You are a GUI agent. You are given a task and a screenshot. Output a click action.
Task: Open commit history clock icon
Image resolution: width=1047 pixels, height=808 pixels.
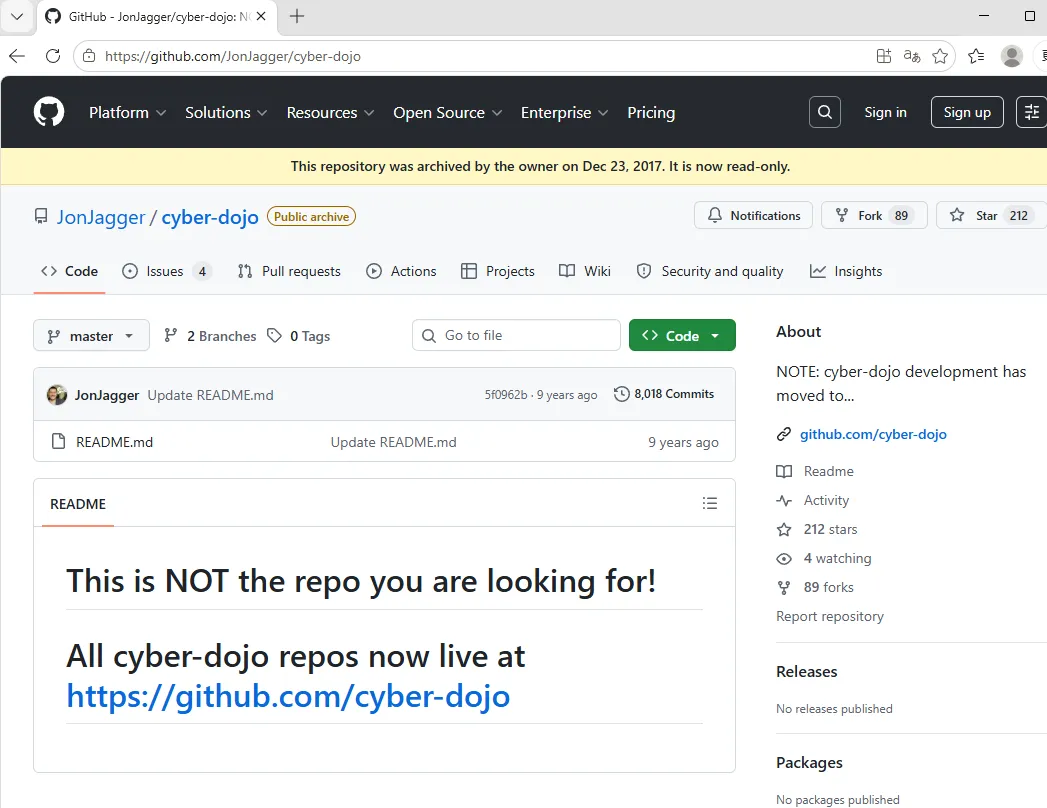coord(621,394)
